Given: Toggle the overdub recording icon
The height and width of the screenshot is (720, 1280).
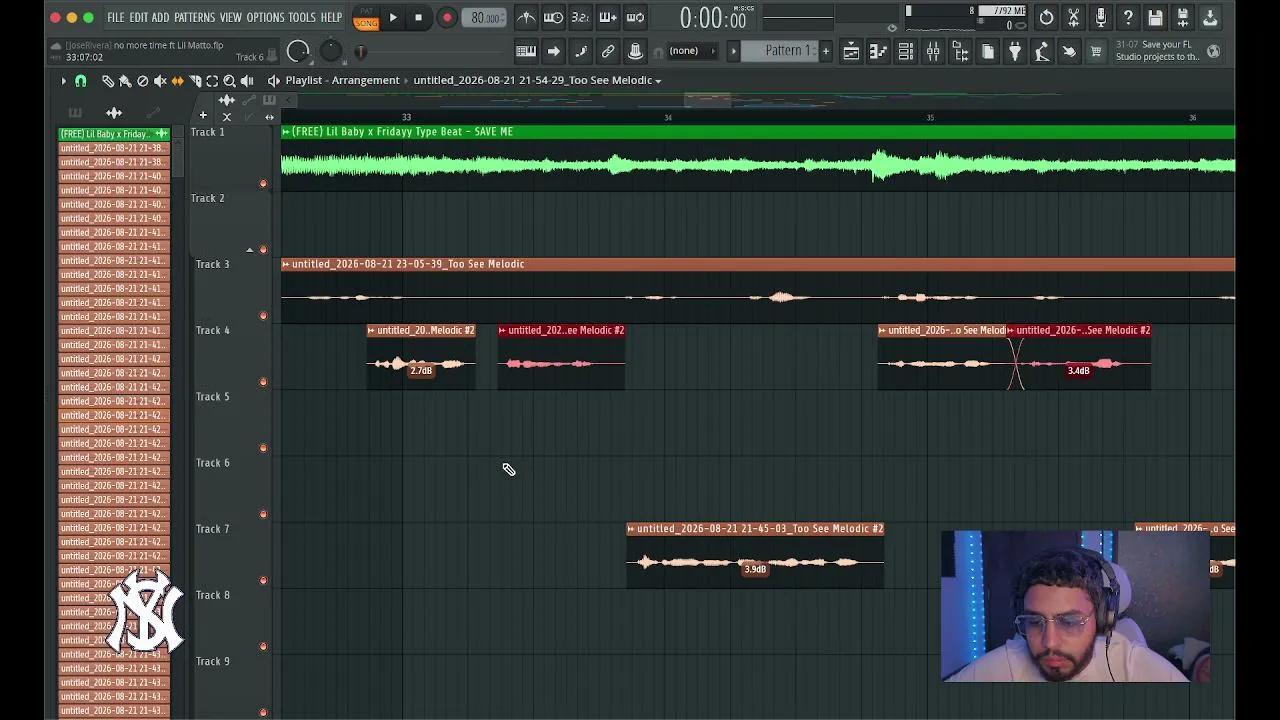Looking at the screenshot, I should pos(608,18).
